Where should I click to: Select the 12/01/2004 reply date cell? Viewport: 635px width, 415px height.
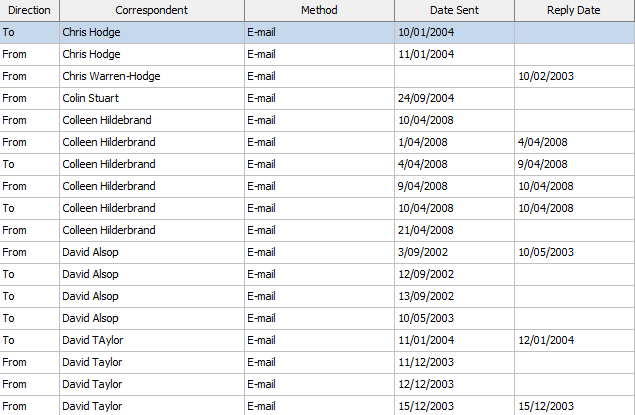coord(546,340)
